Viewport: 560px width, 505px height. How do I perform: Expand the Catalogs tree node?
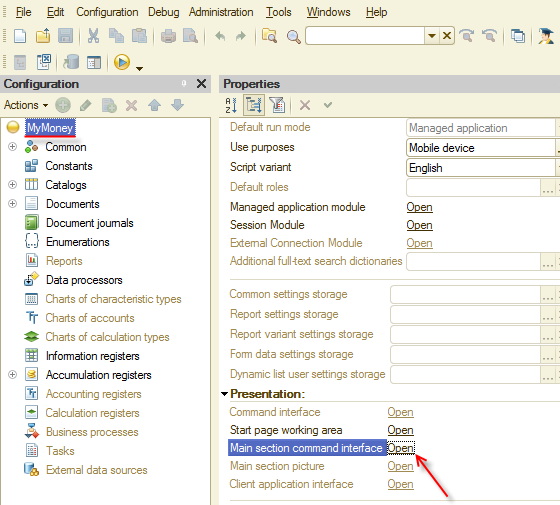pos(12,185)
